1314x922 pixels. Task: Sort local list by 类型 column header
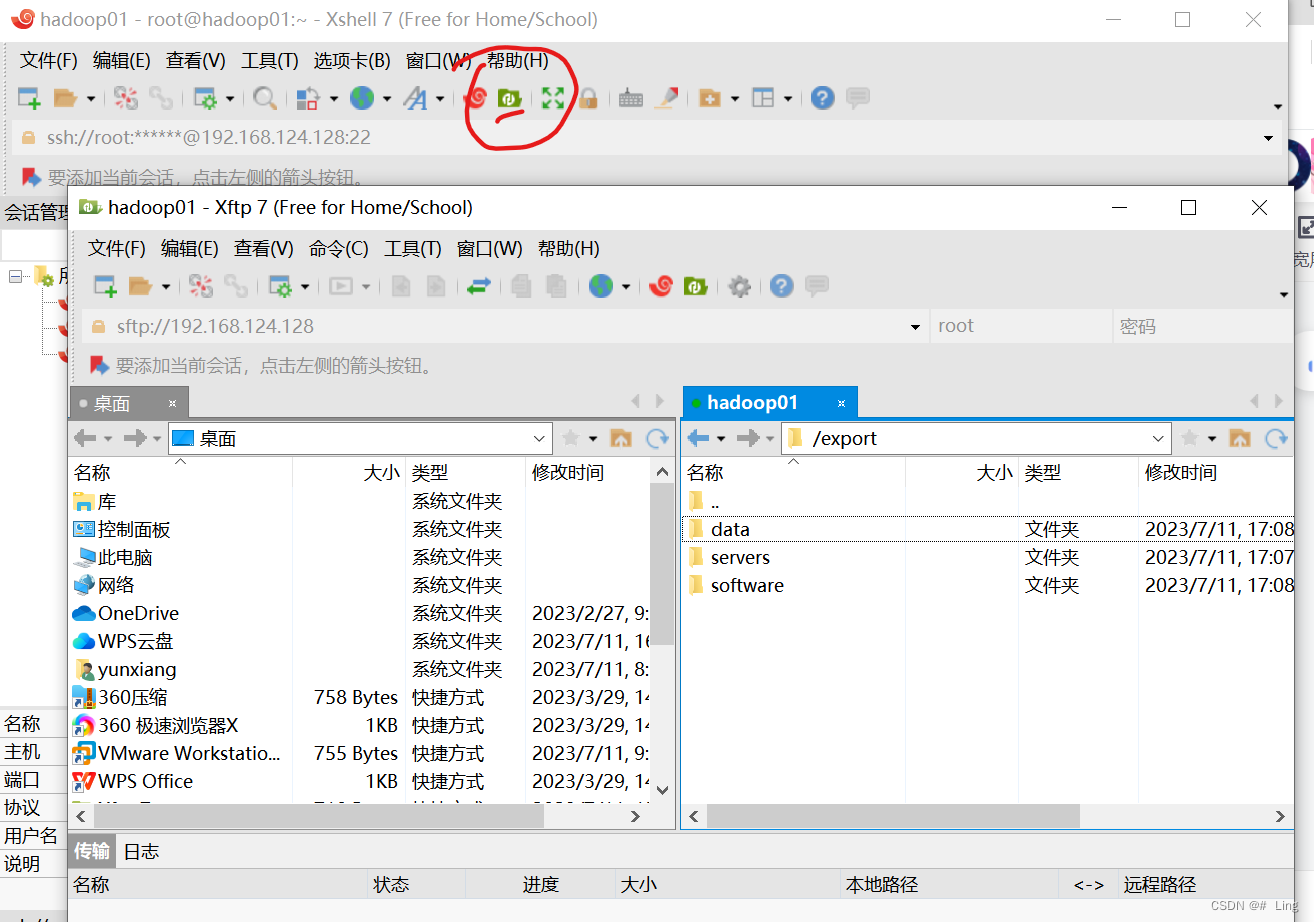pos(465,472)
